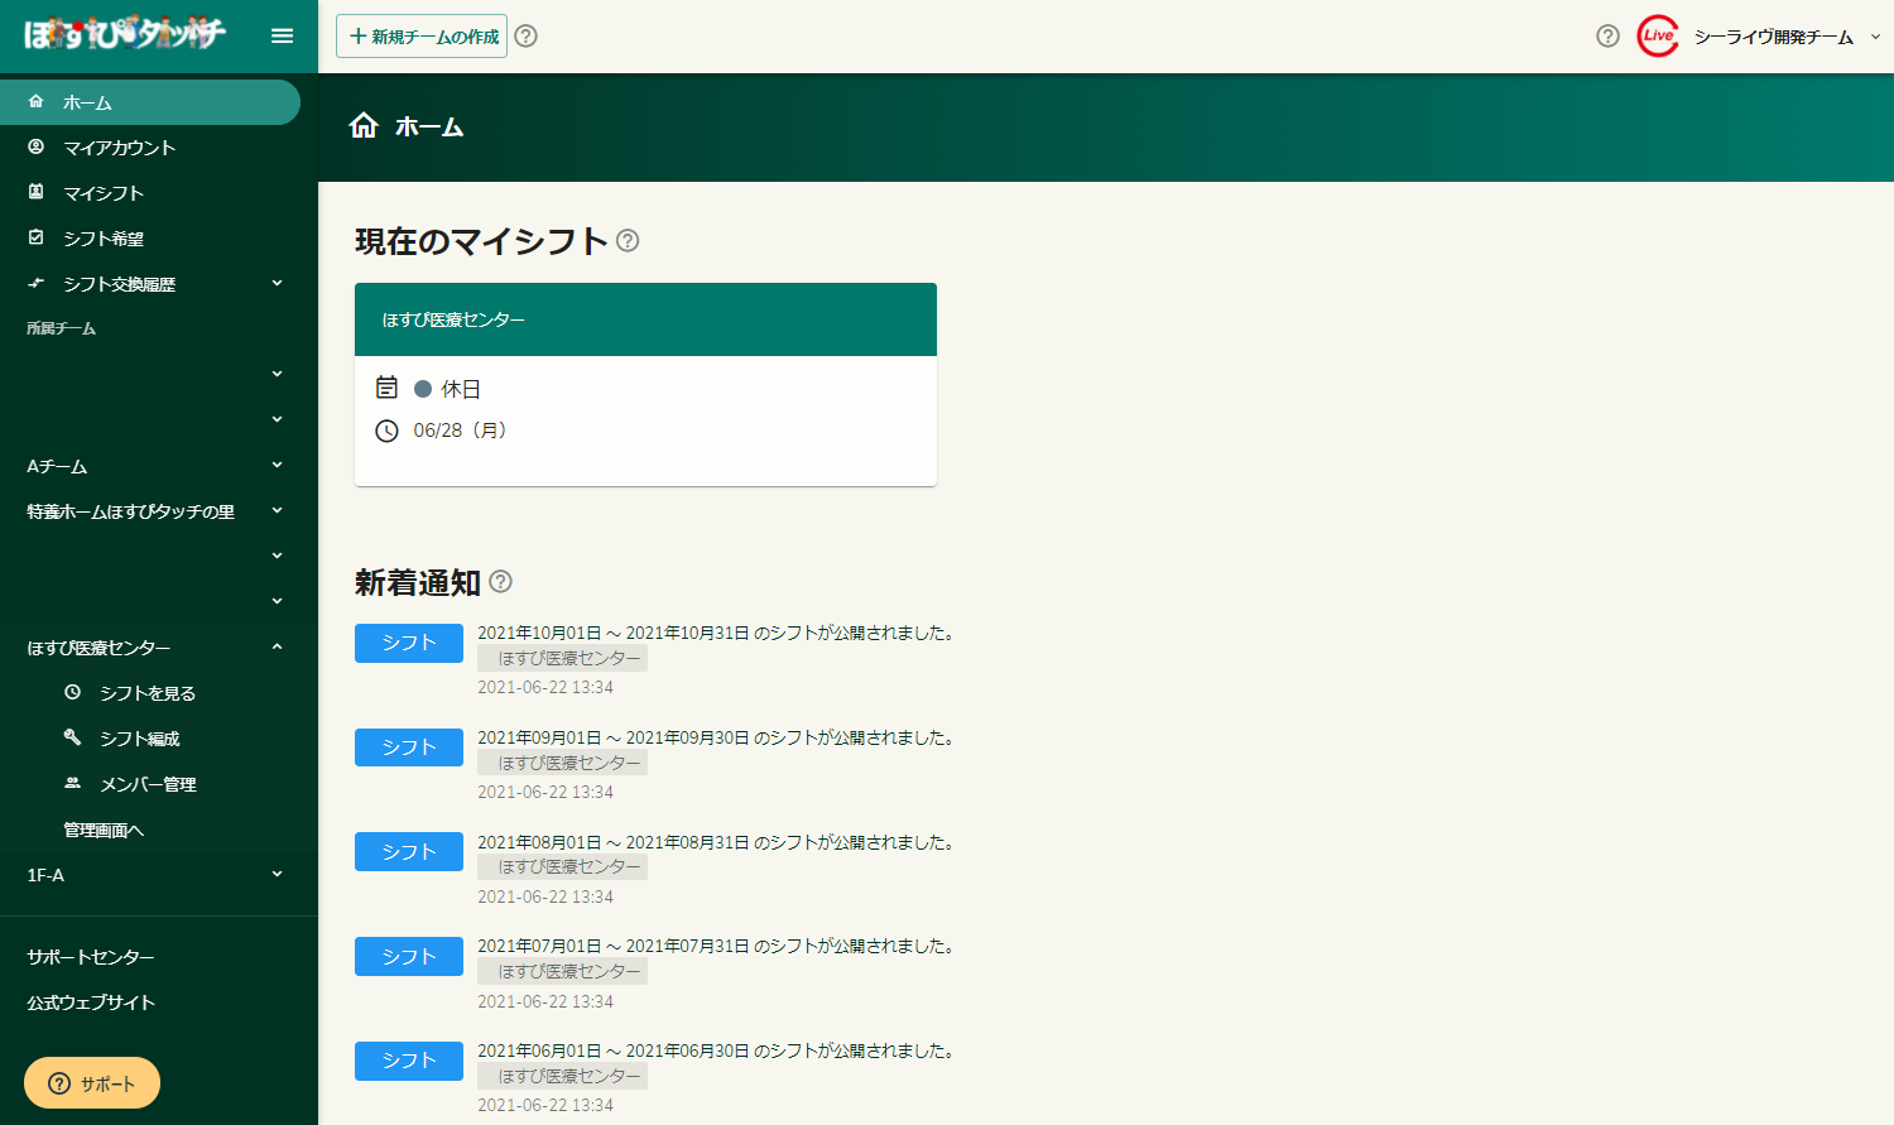Click the シフト希望 checklist icon
Viewport: 1894px width, 1125px height.
tap(36, 238)
